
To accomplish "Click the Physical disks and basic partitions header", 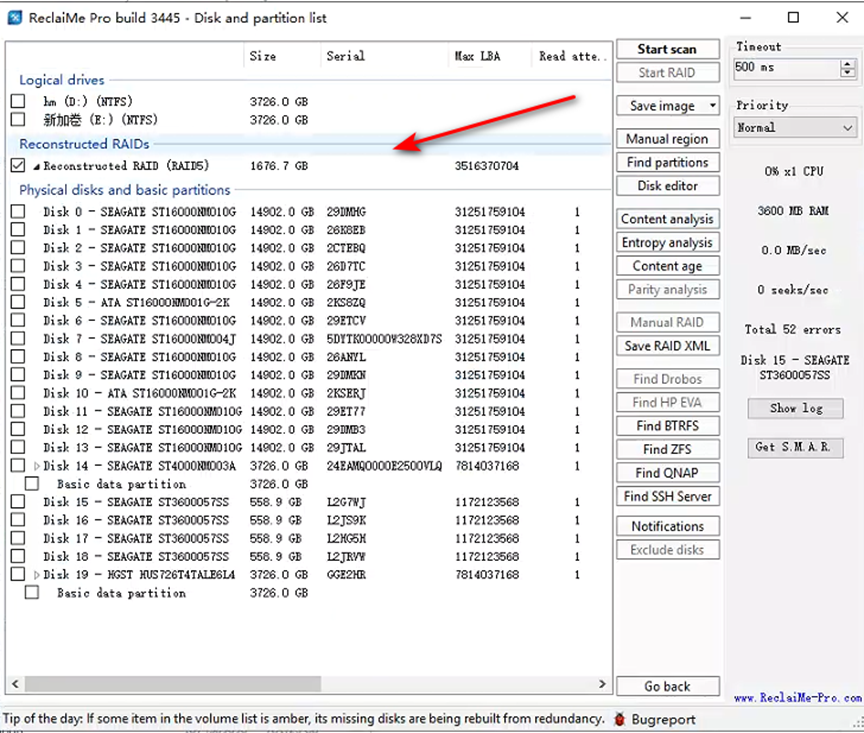I will pos(125,190).
